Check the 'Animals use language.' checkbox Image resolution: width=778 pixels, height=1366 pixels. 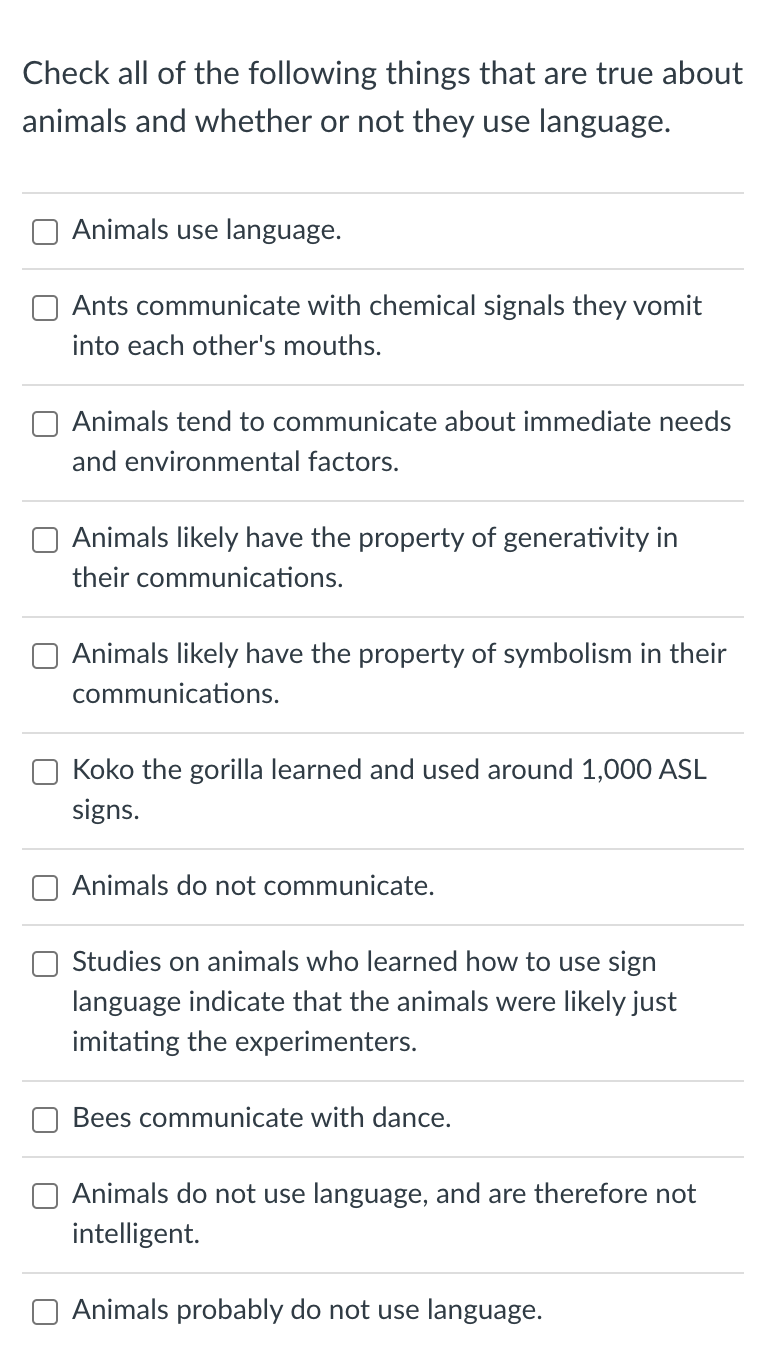click(x=45, y=232)
